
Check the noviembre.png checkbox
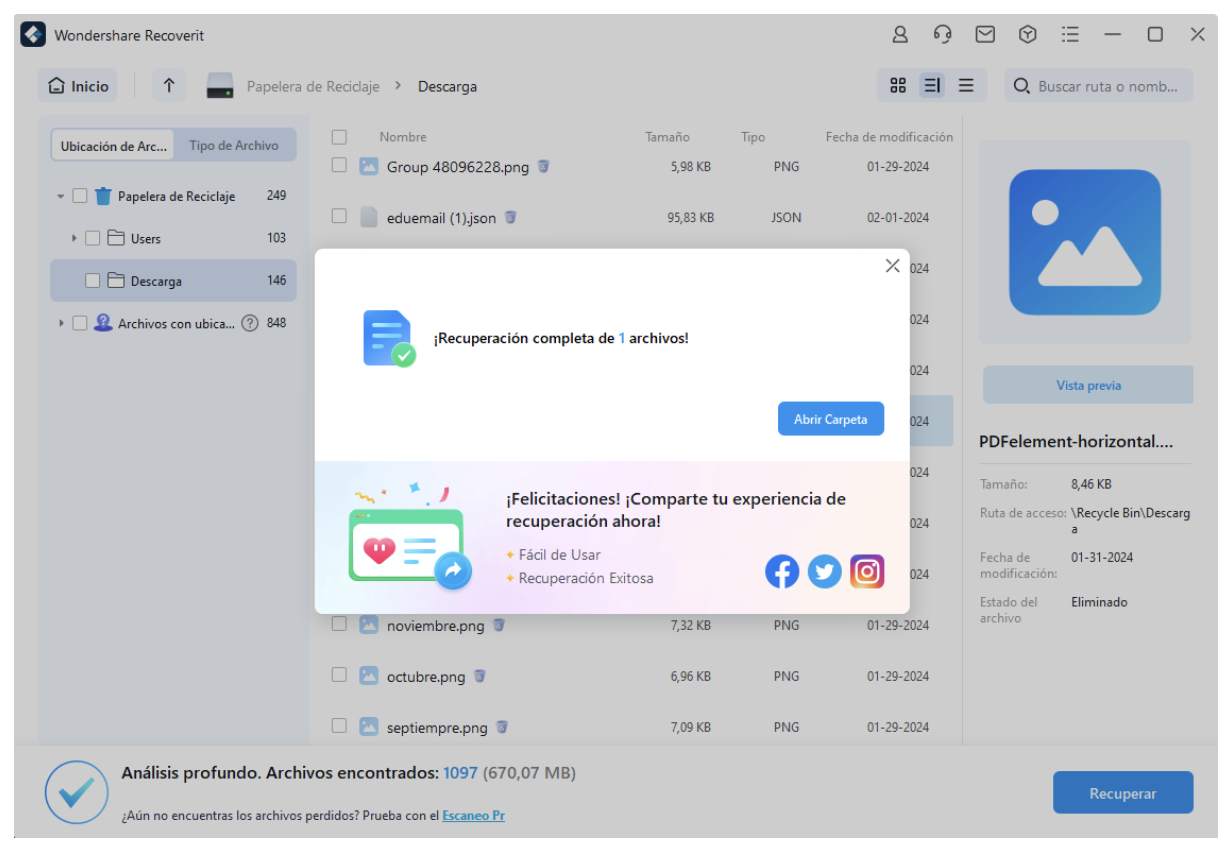click(x=339, y=624)
